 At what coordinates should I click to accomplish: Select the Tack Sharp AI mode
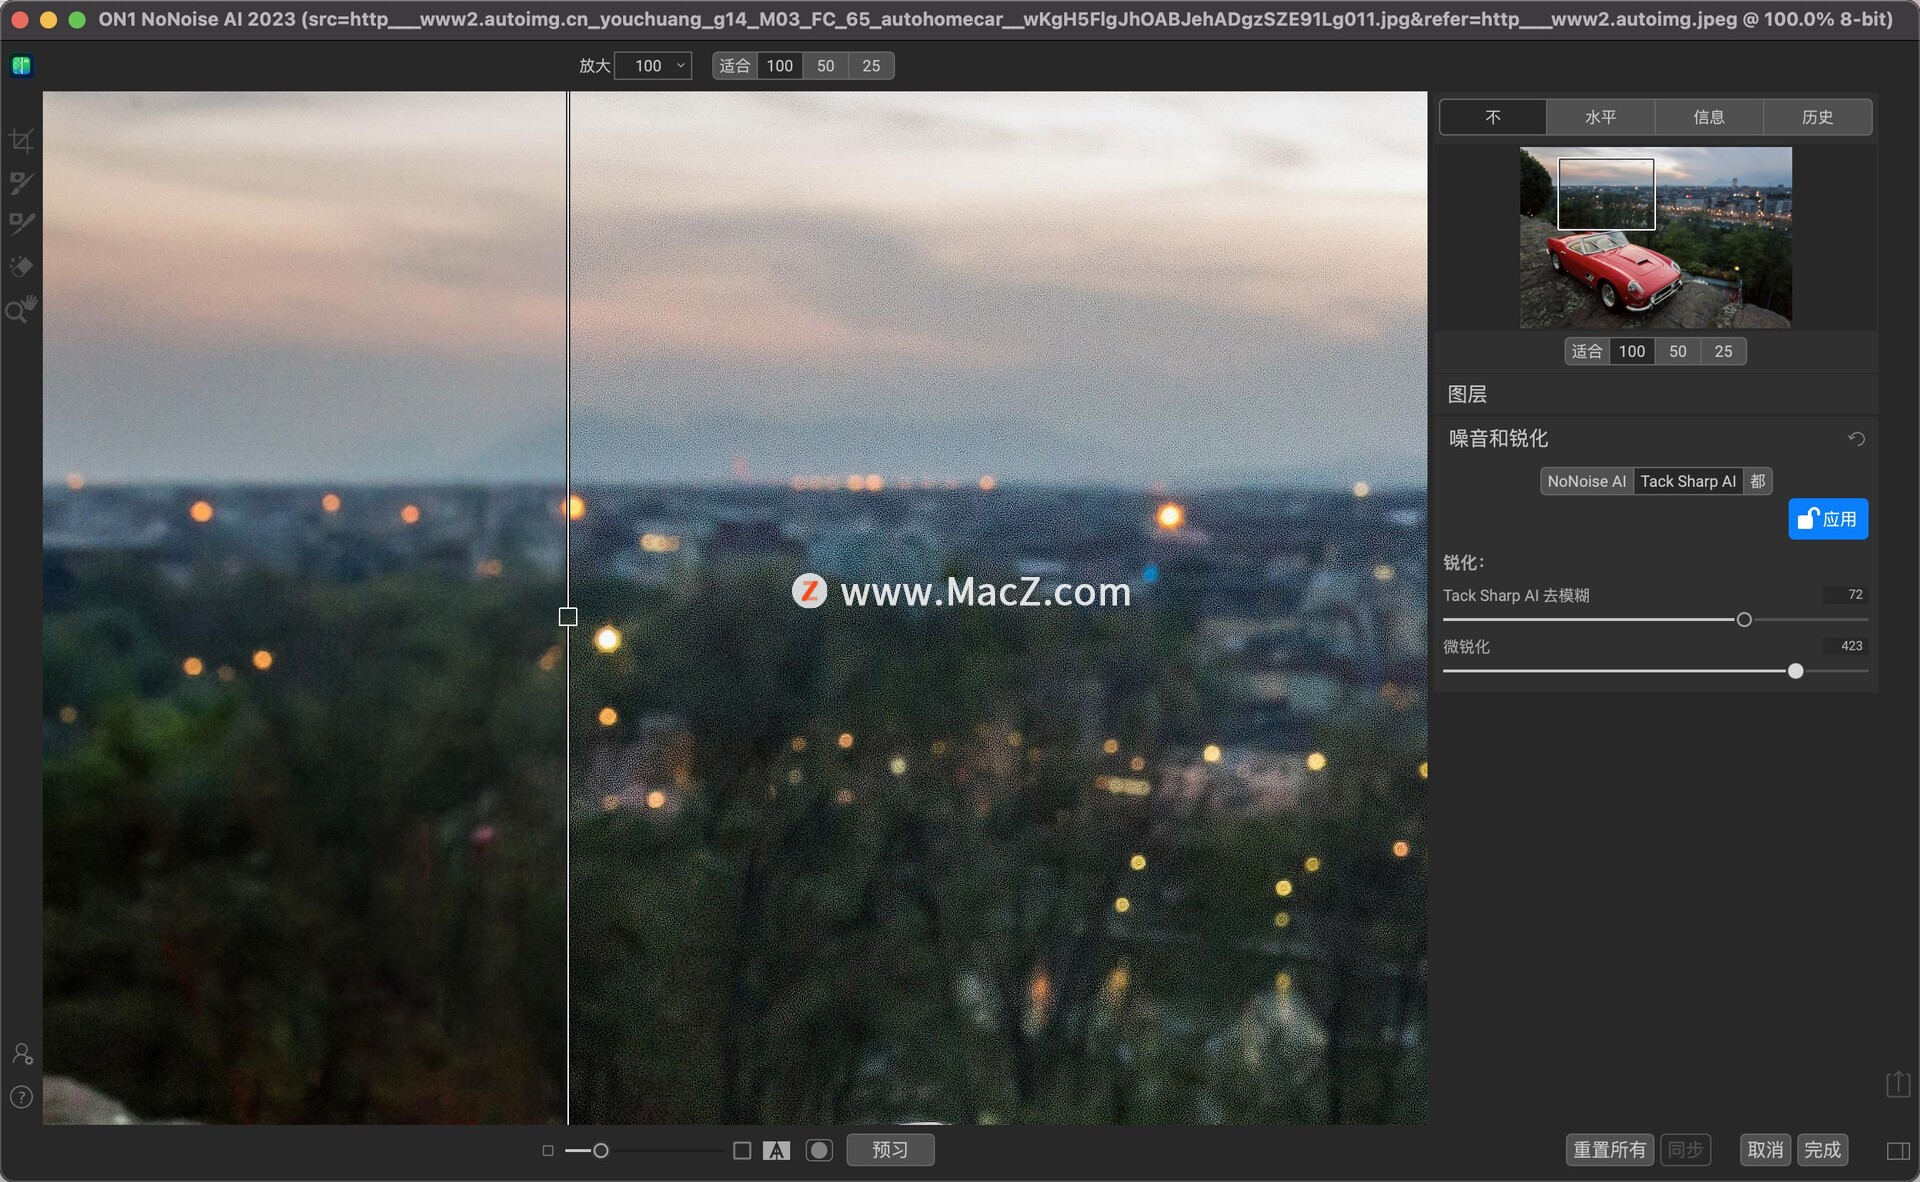point(1687,481)
